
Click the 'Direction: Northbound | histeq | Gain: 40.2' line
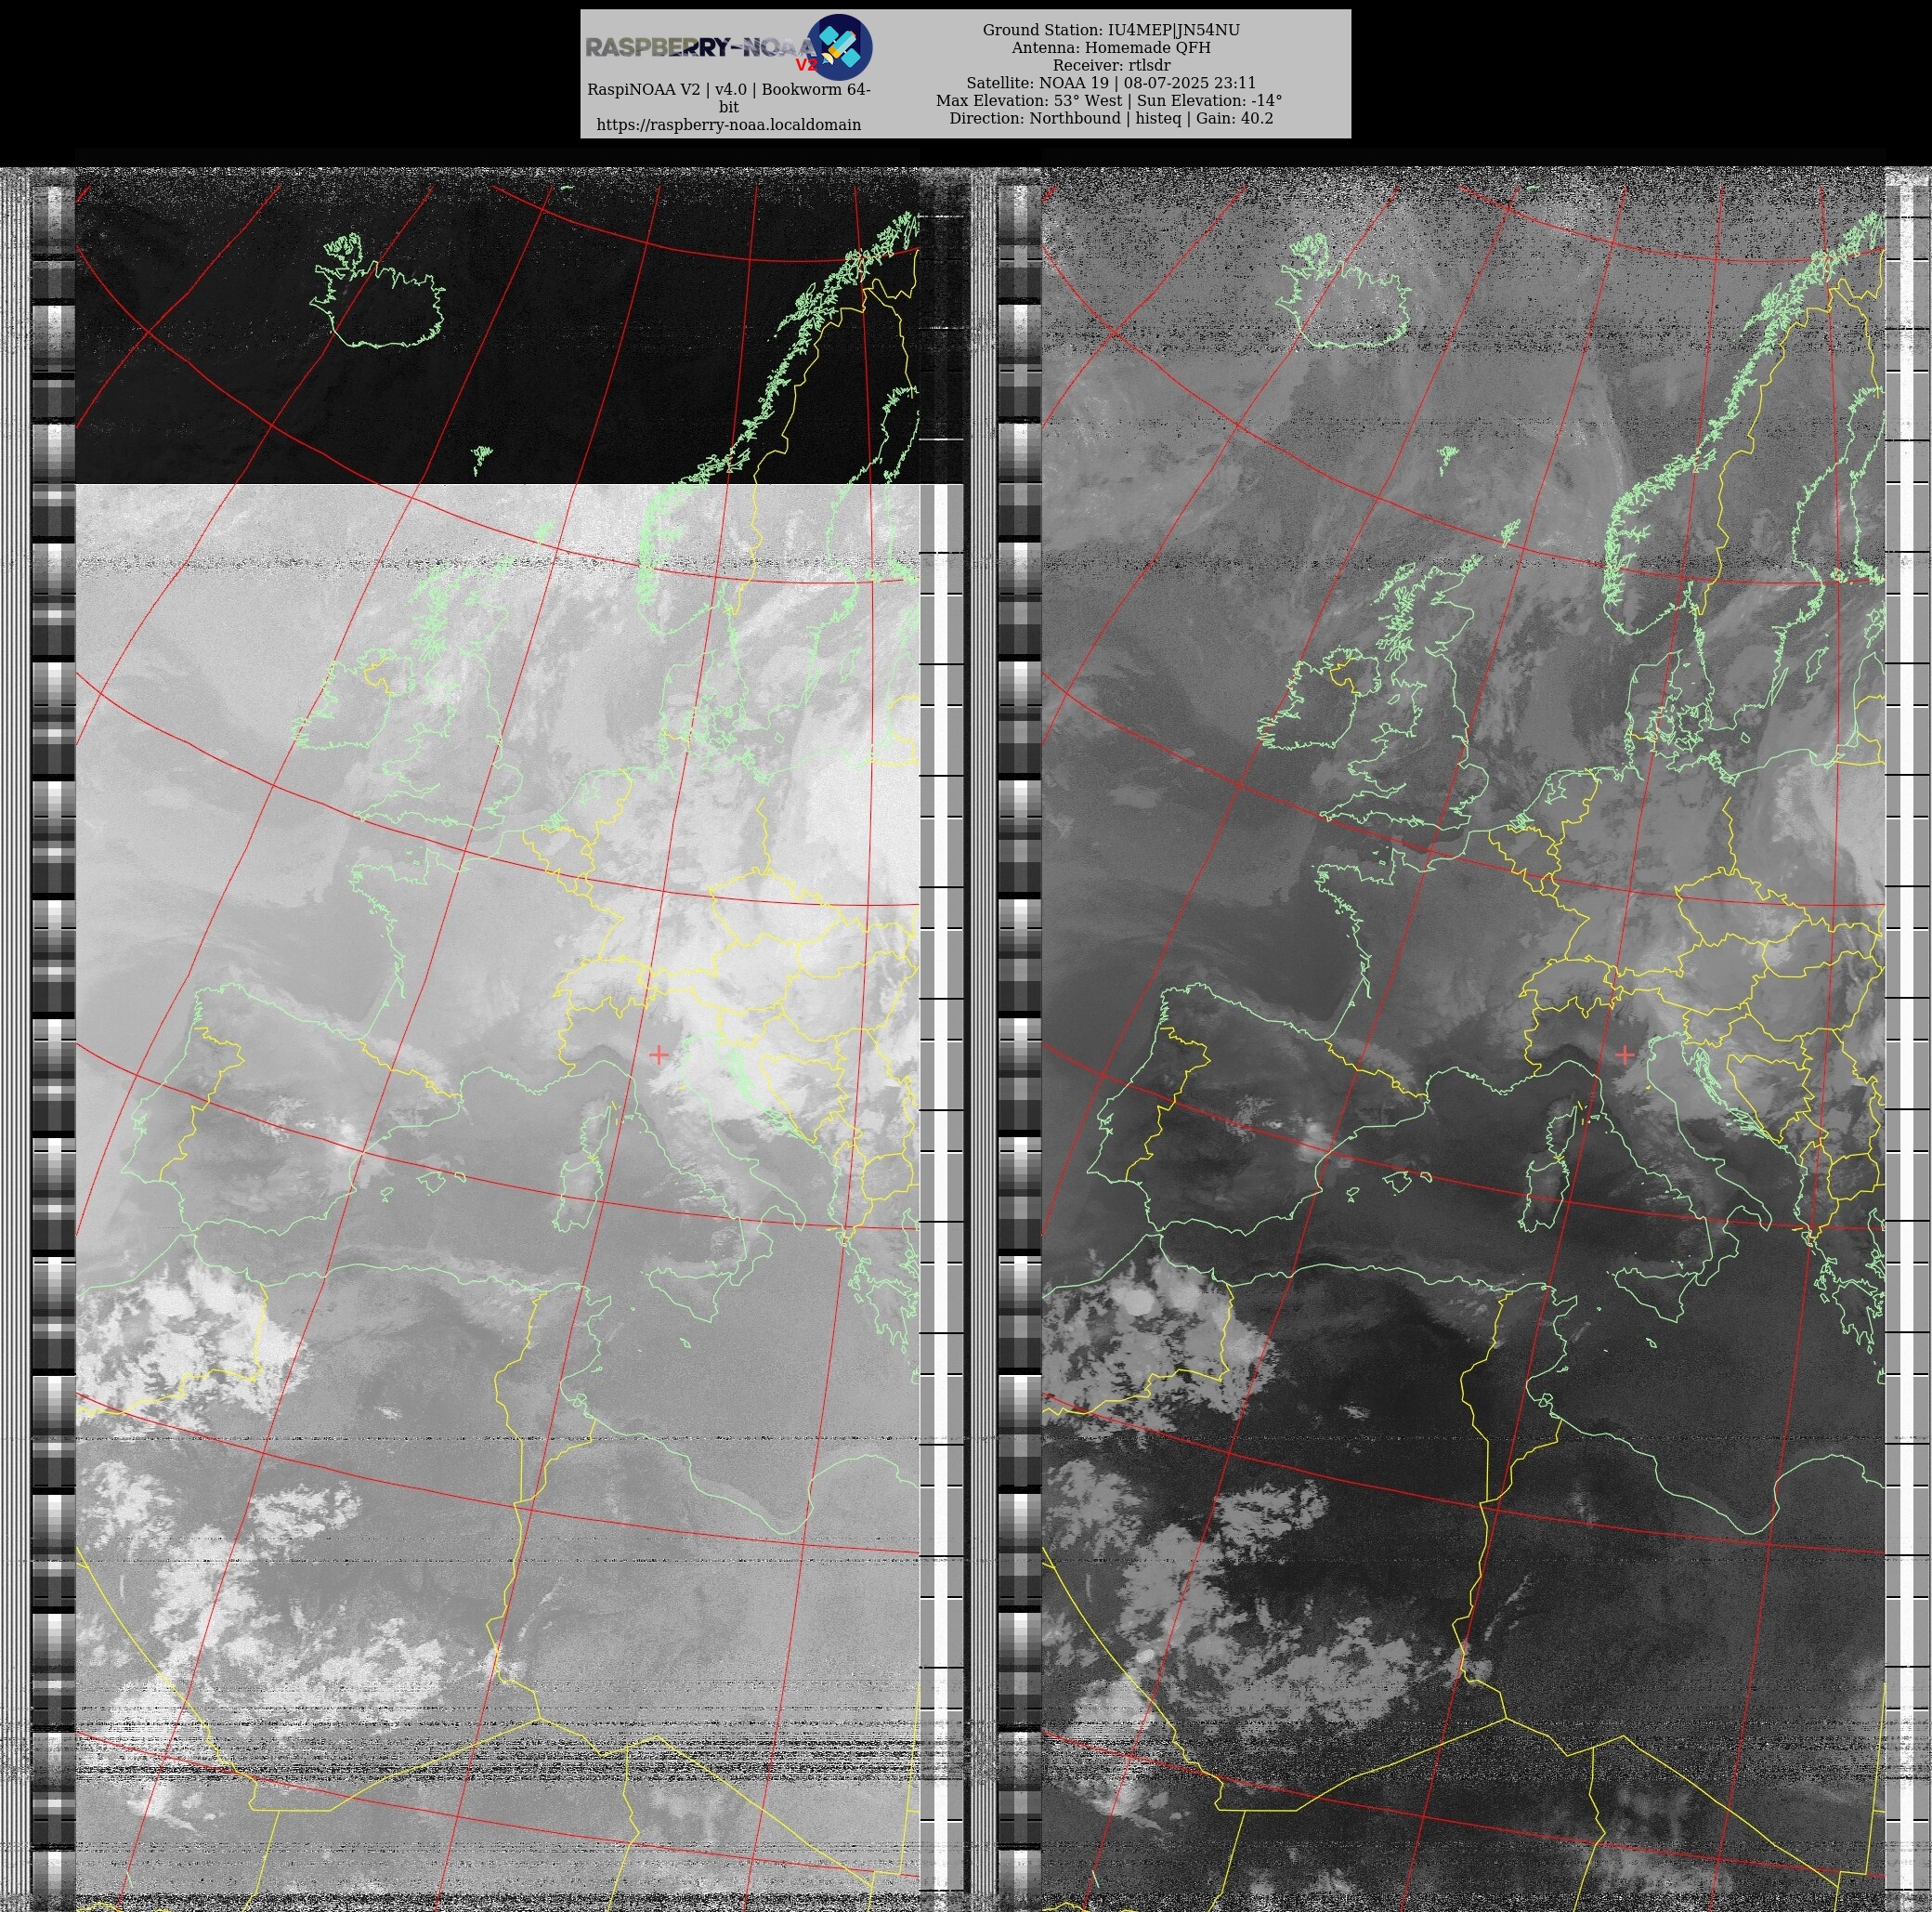(x=1111, y=118)
